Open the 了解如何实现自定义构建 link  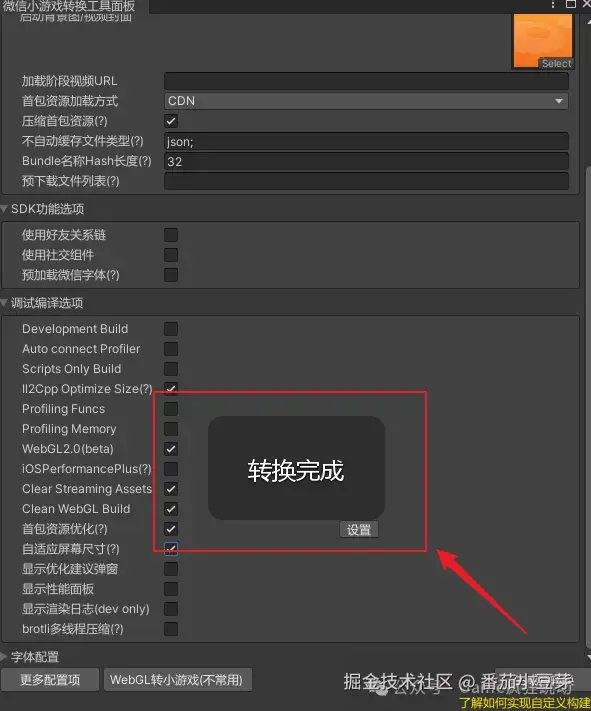(x=525, y=703)
